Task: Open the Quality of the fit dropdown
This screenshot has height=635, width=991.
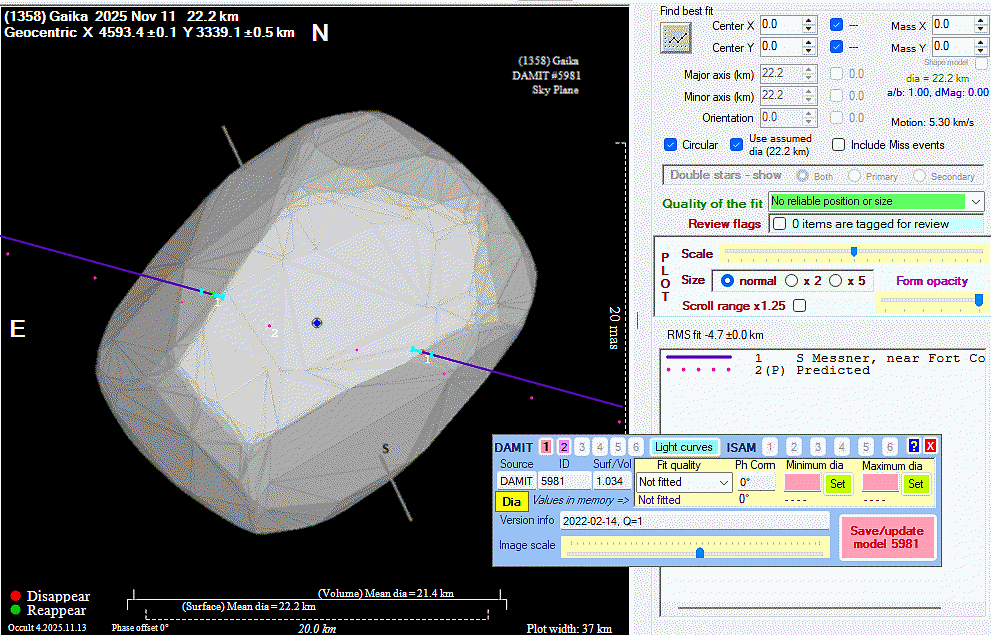Action: point(976,202)
